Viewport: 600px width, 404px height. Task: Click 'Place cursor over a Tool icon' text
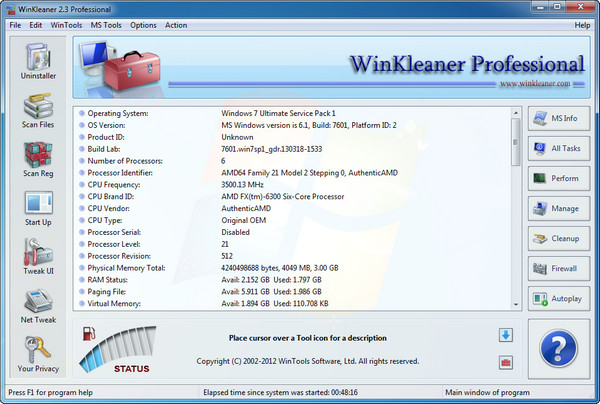pos(308,338)
